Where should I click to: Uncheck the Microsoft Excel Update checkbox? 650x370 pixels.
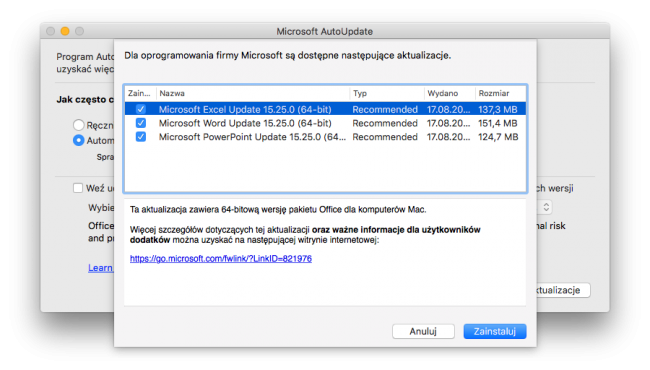pyautogui.click(x=141, y=109)
